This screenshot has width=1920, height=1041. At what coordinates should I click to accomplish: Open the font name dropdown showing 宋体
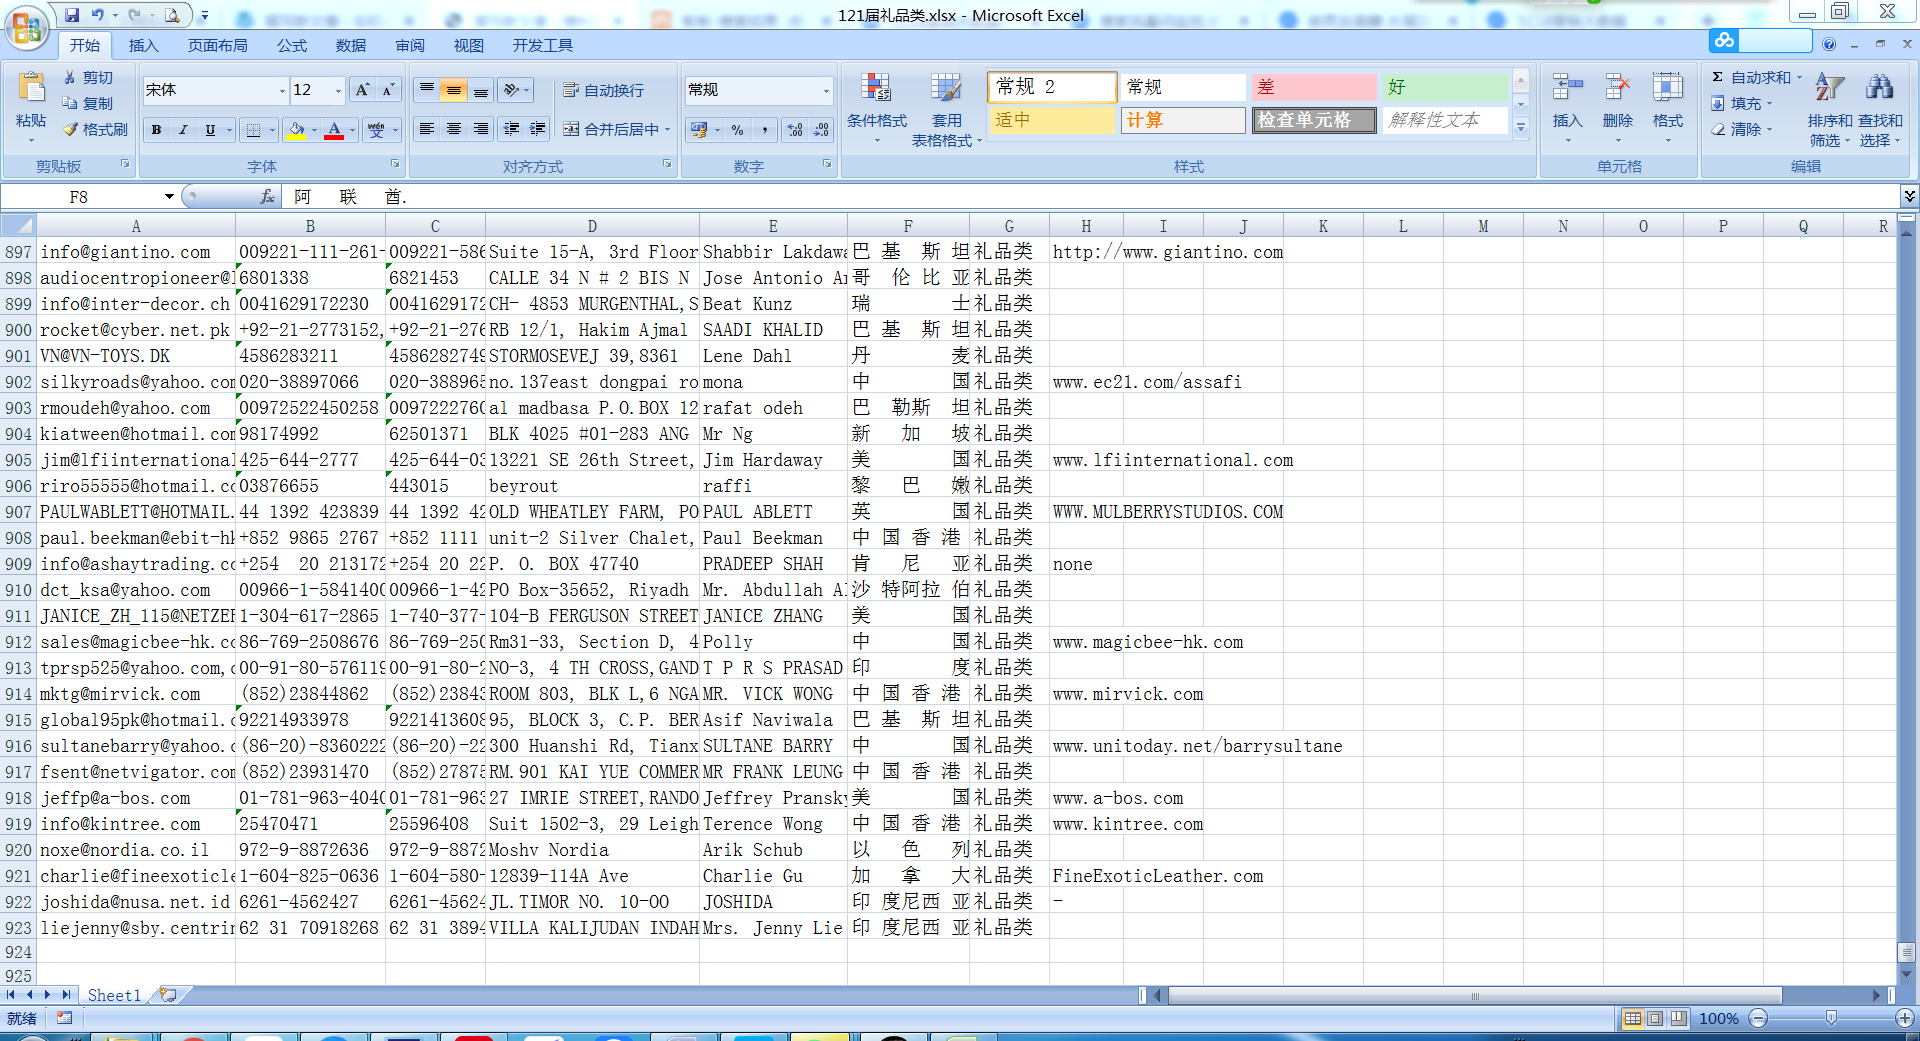point(281,91)
